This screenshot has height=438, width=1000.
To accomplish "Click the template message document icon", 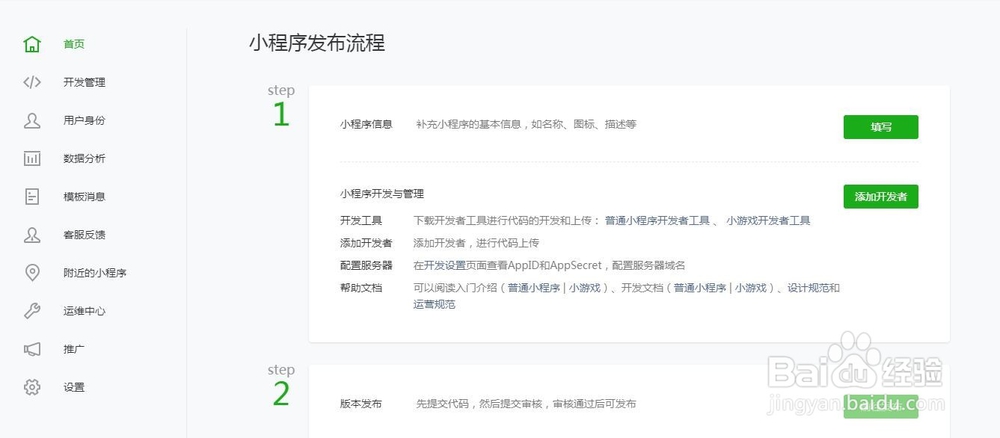I will click(x=32, y=196).
